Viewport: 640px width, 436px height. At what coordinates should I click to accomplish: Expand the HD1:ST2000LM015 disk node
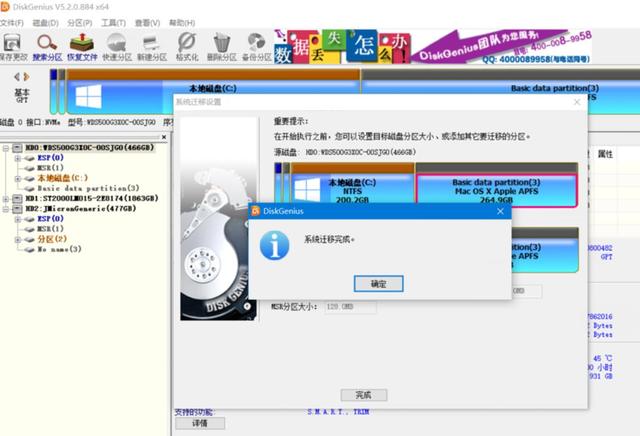click(x=6, y=199)
